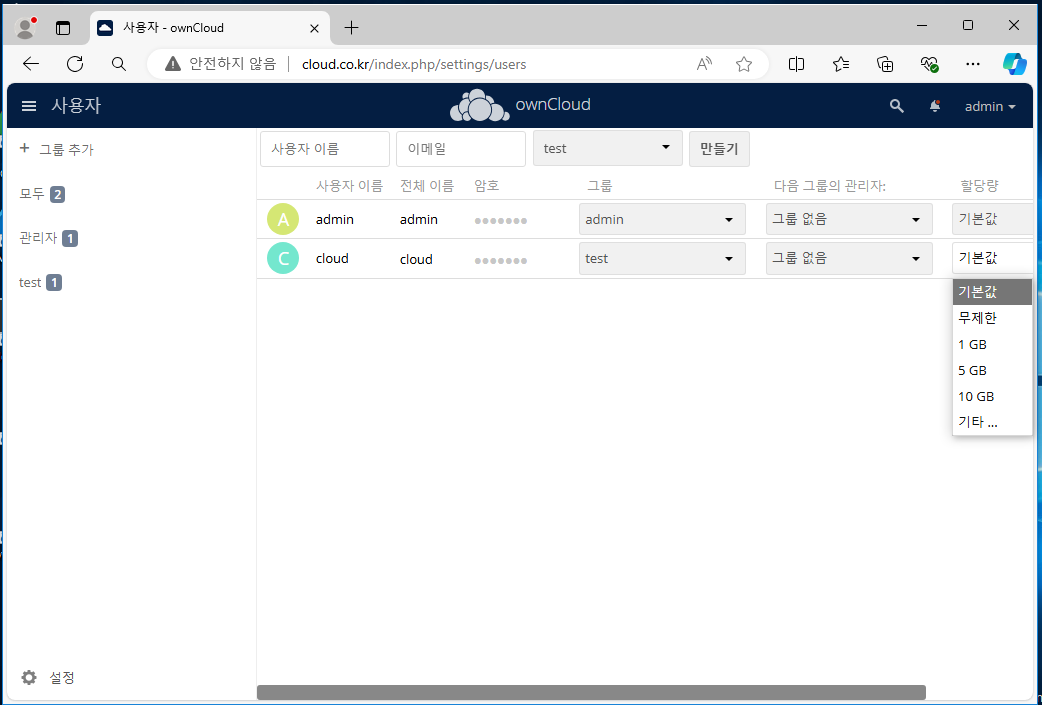Click 그룹 추가 in the sidebar
1042x705 pixels.
(66, 150)
